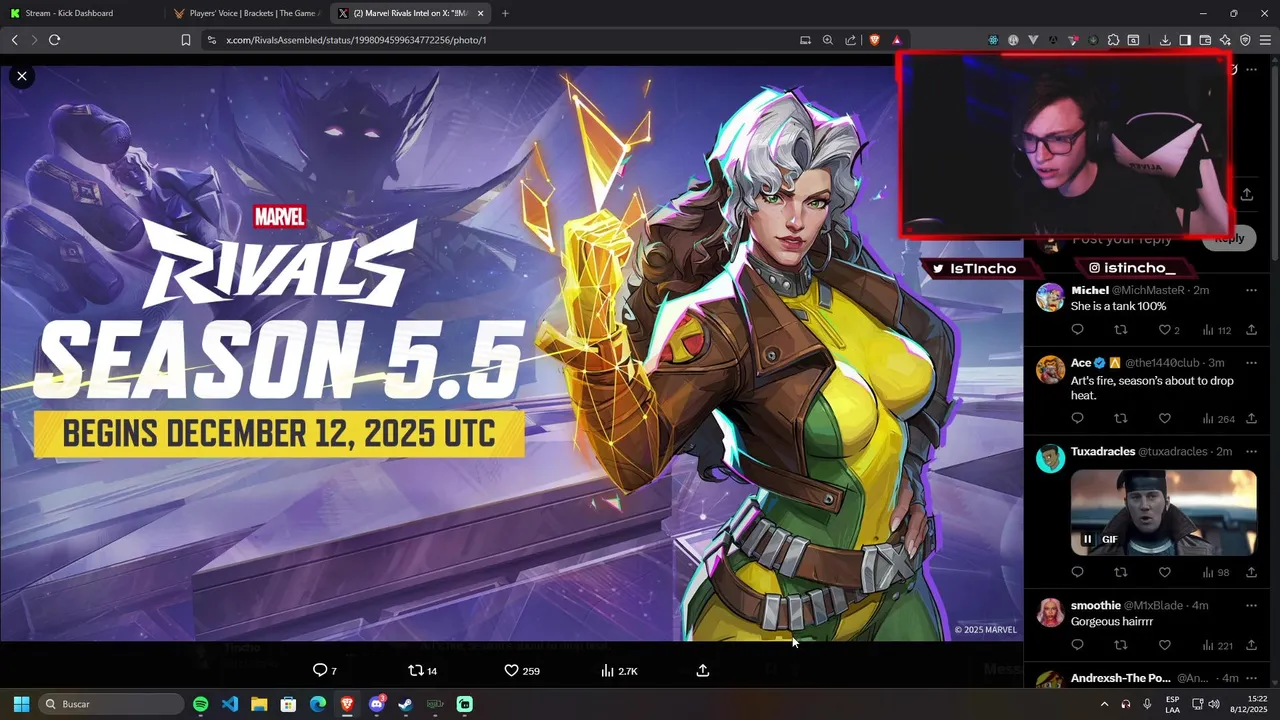This screenshot has height=720, width=1280.
Task: Share Tuxadracles' reply
Action: click(1251, 572)
